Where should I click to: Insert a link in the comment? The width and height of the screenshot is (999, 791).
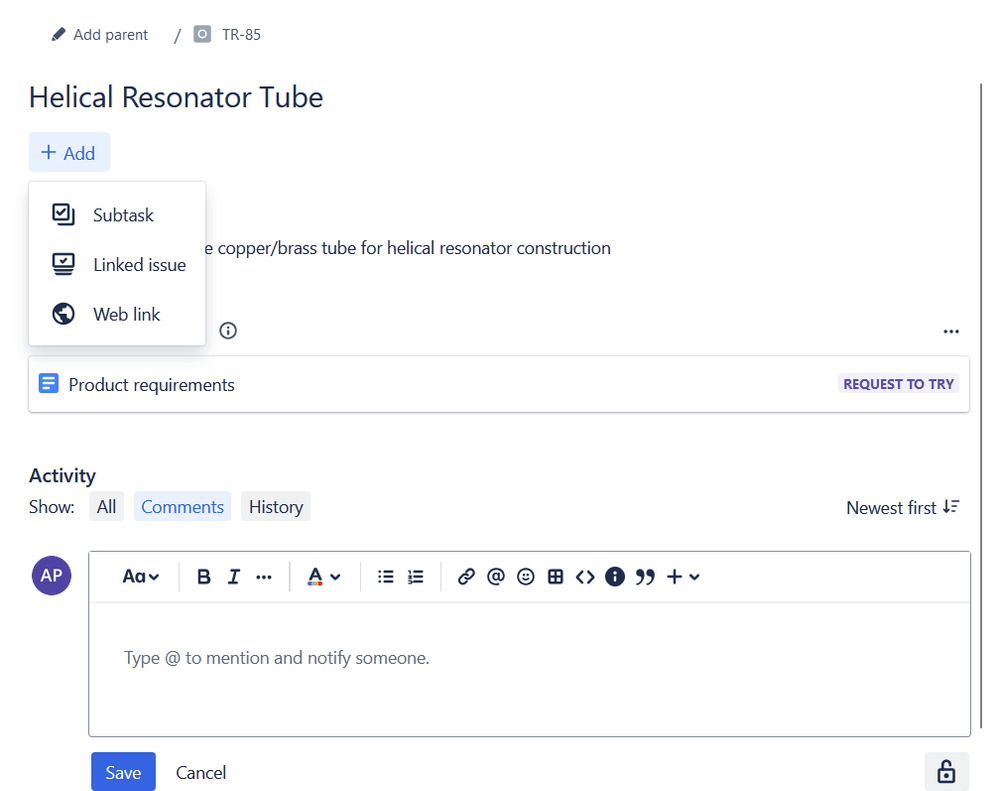466,576
